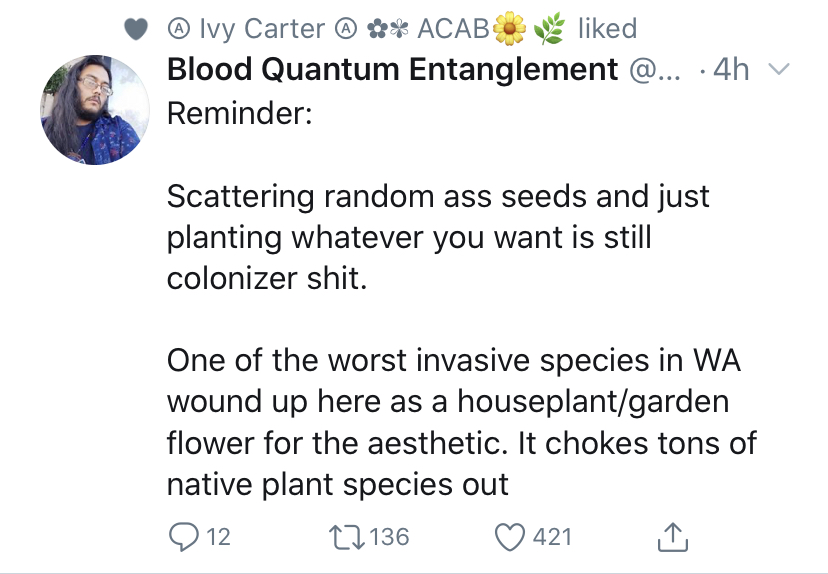Open the tweet via the "Scattering random ass seeds" text
This screenshot has height=574, width=828.
point(438,237)
